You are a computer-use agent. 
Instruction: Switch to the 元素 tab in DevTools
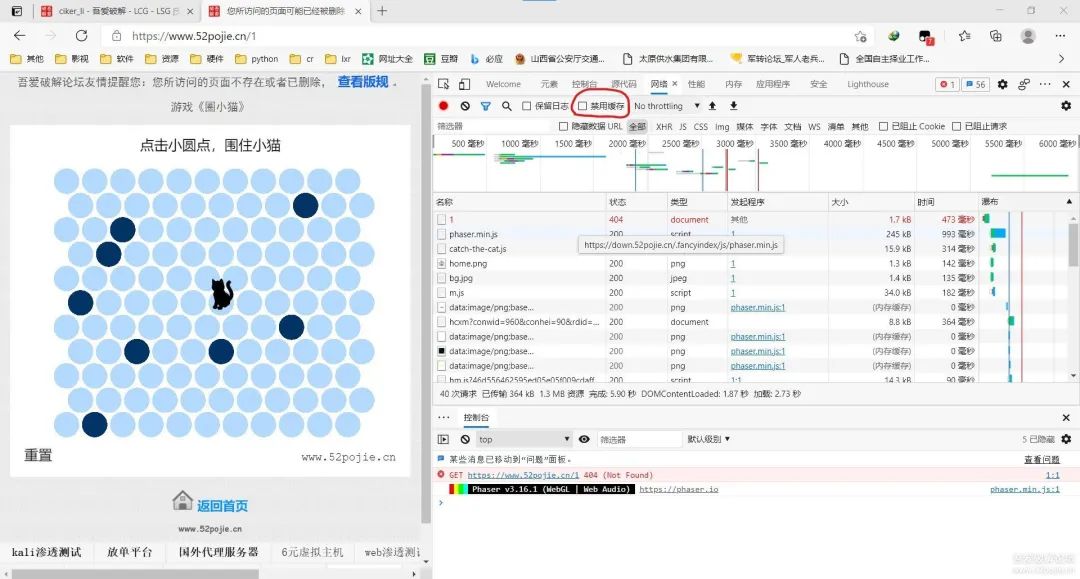(549, 85)
